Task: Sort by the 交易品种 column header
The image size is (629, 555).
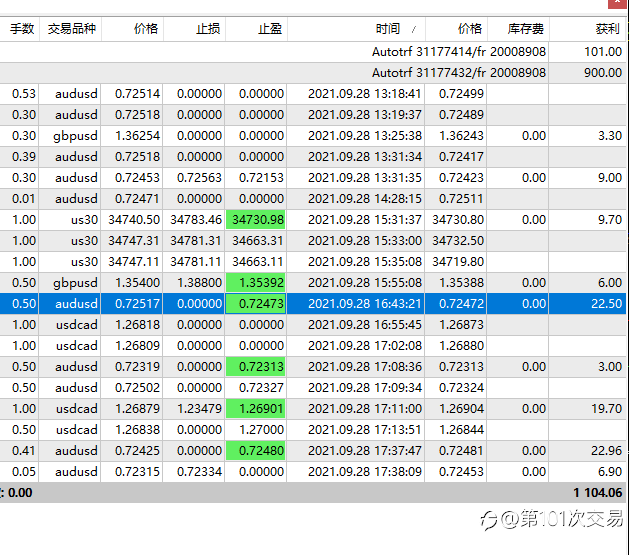Action: 71,29
